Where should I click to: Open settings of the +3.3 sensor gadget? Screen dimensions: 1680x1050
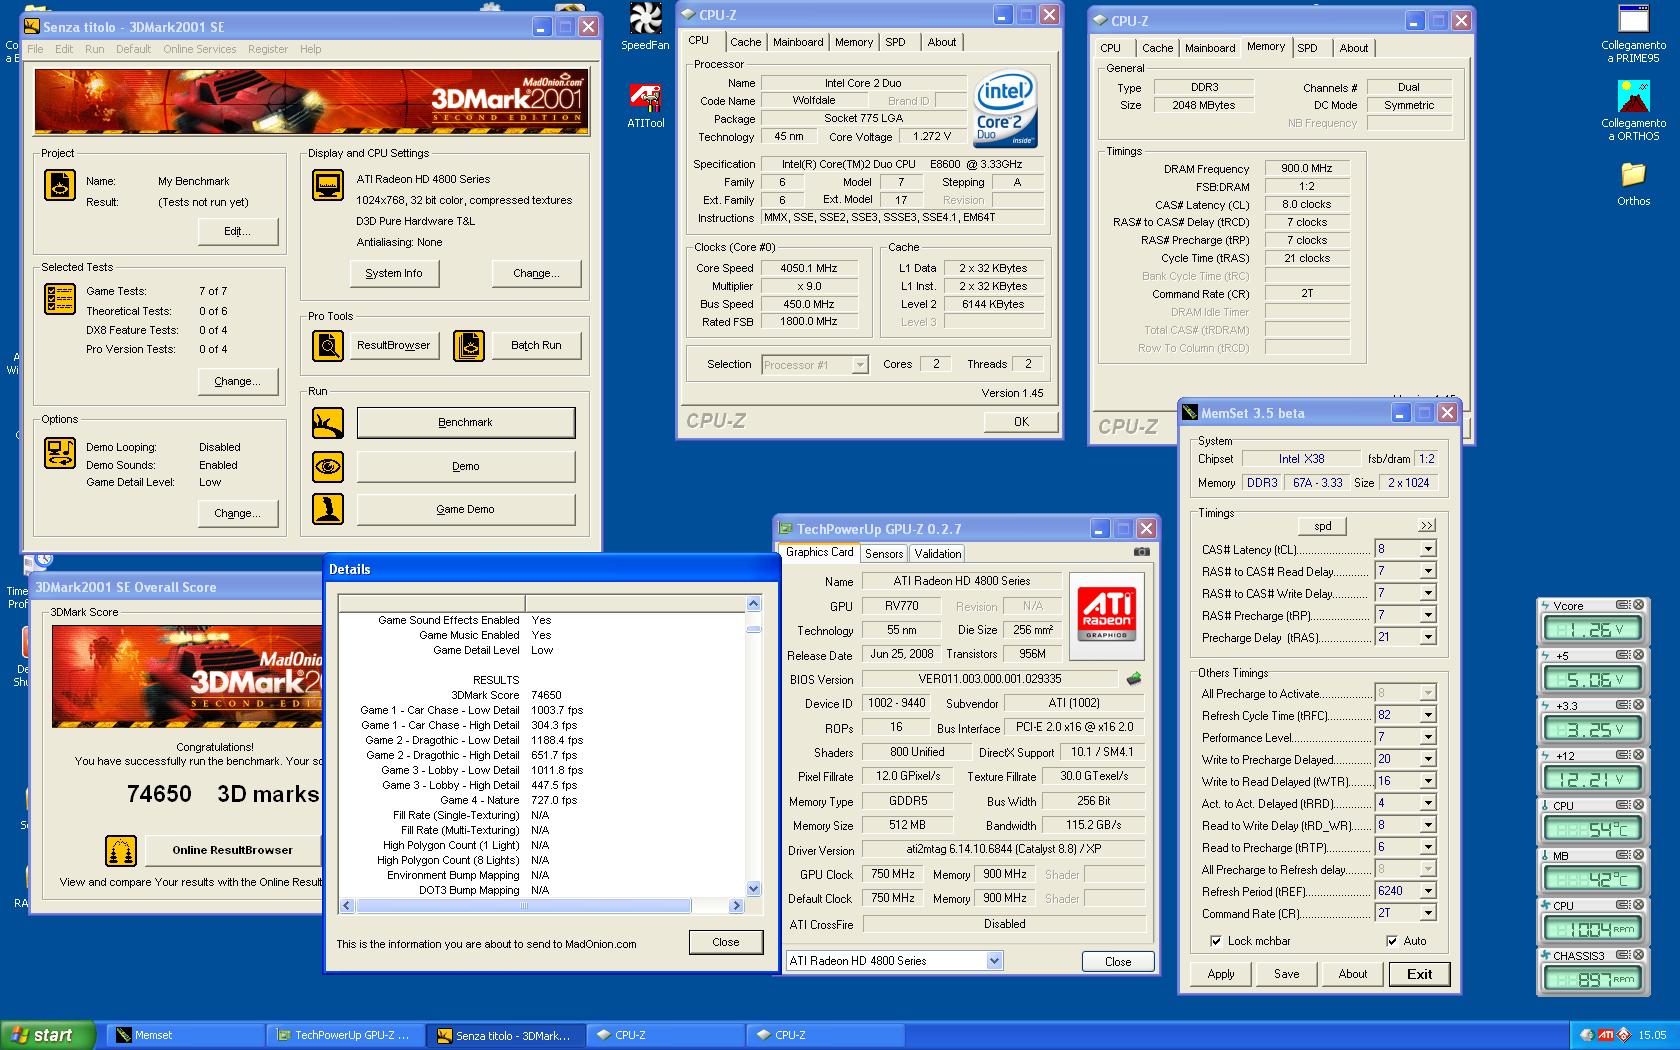[x=1623, y=705]
